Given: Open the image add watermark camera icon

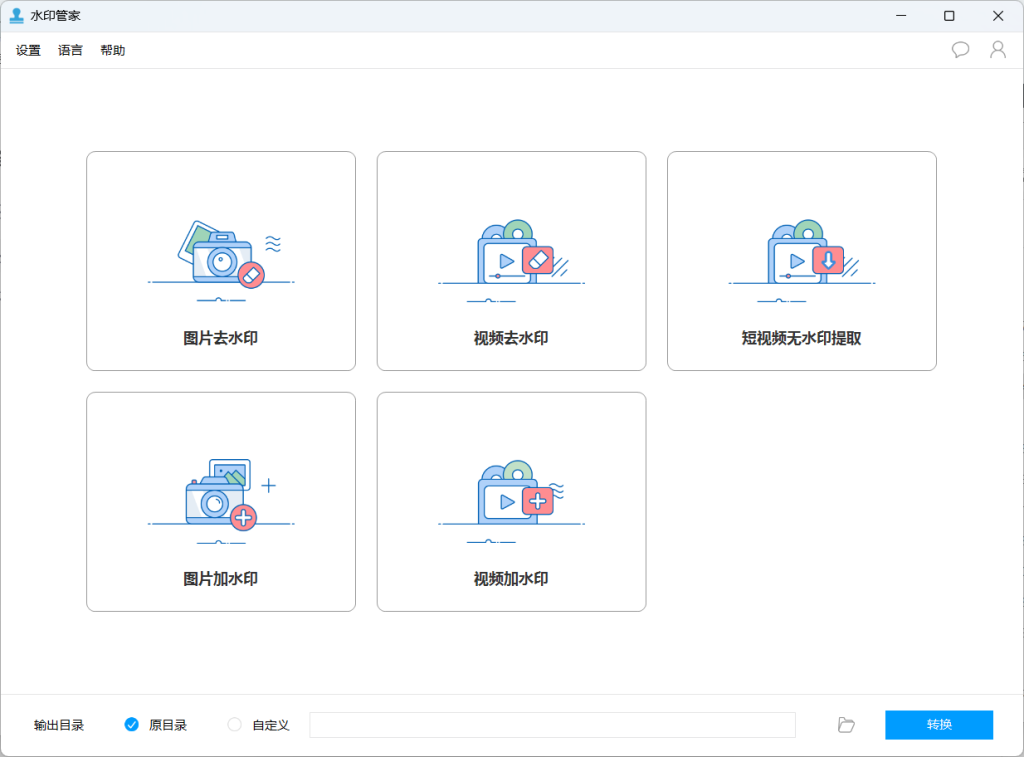Looking at the screenshot, I should pyautogui.click(x=221, y=495).
